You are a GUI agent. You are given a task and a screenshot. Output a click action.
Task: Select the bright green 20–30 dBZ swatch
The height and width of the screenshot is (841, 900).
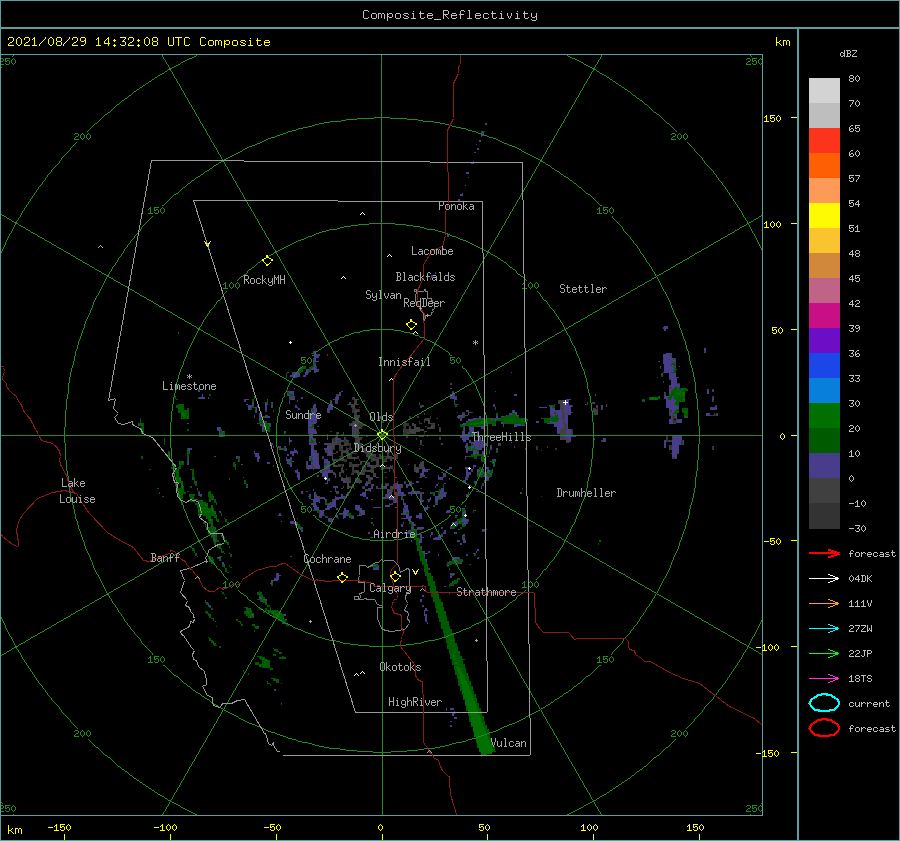824,416
